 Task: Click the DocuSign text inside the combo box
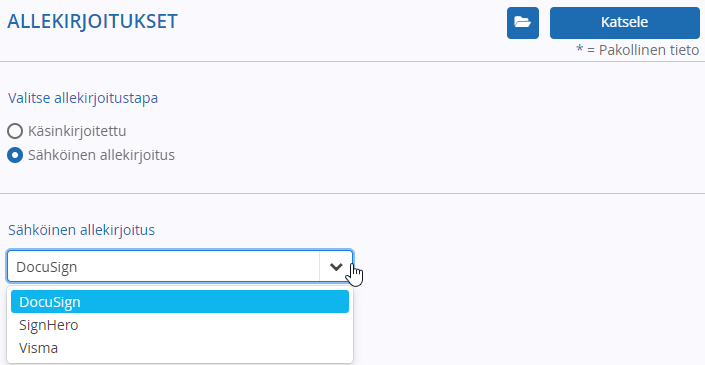point(46,267)
